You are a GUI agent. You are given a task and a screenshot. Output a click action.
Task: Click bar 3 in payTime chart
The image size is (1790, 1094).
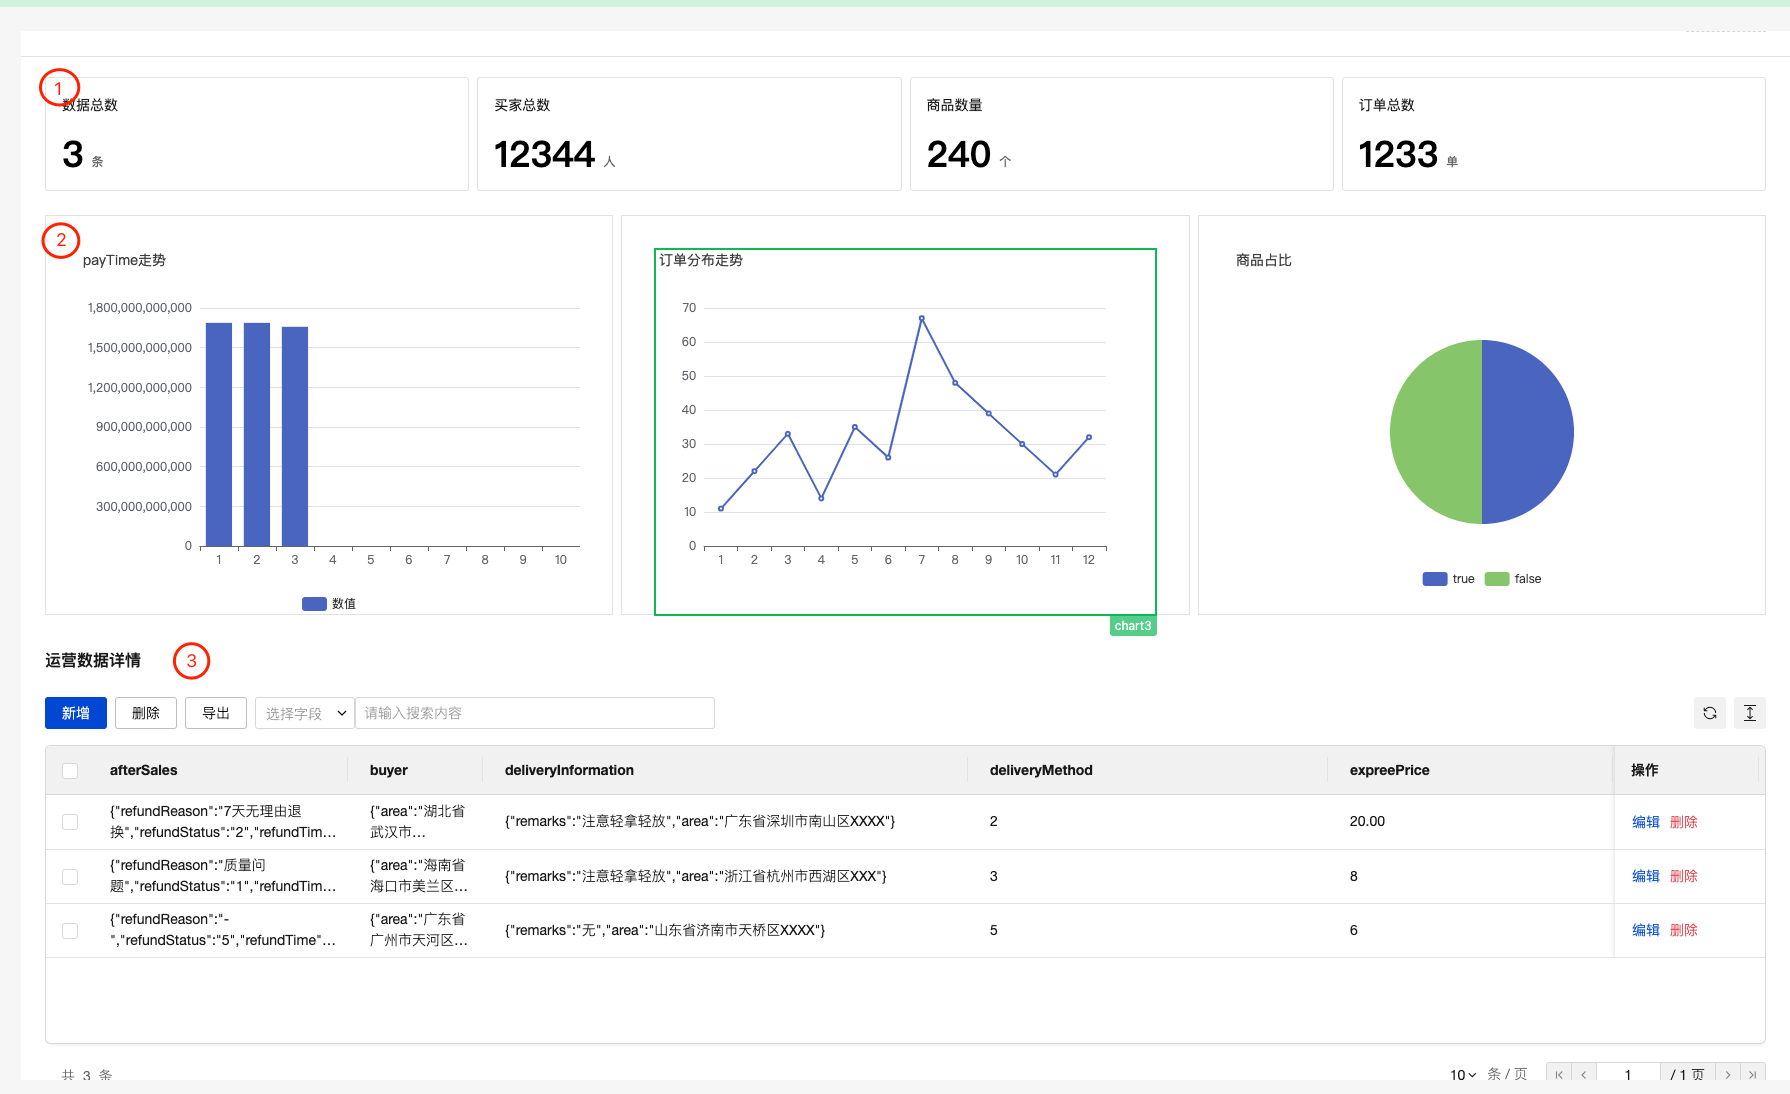pos(295,436)
